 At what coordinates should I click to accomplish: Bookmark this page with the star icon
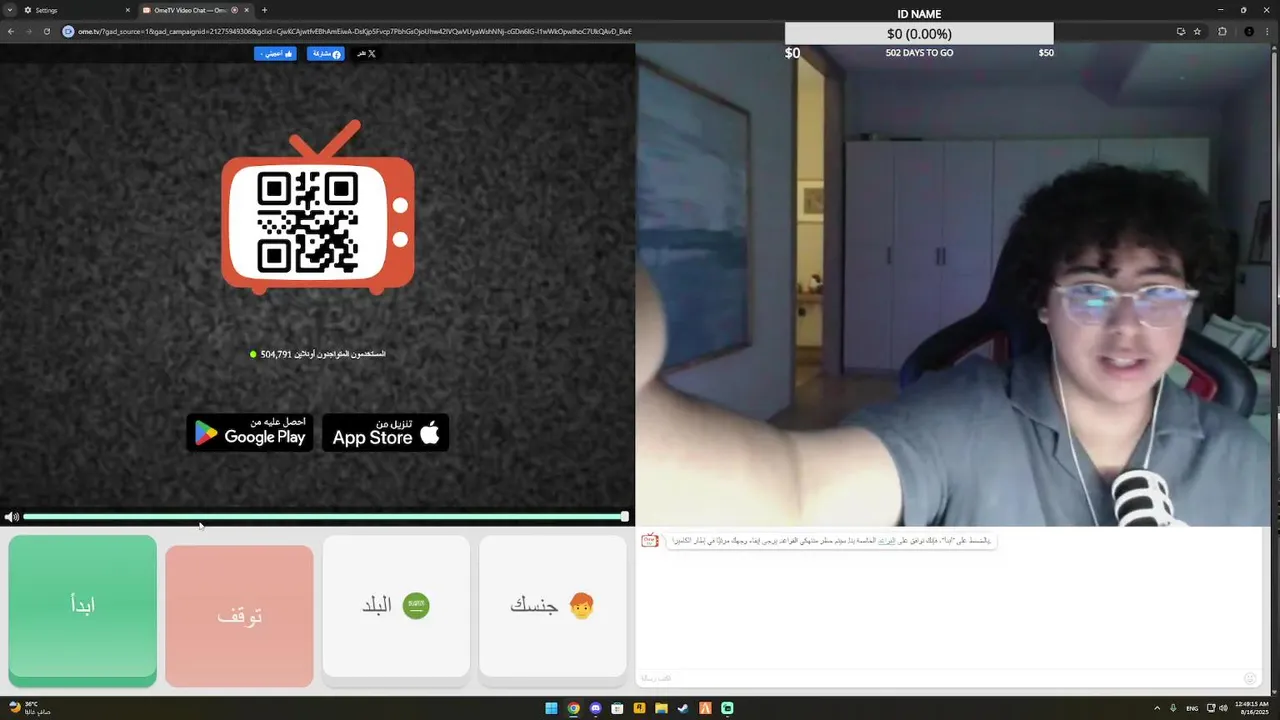coord(1197,31)
